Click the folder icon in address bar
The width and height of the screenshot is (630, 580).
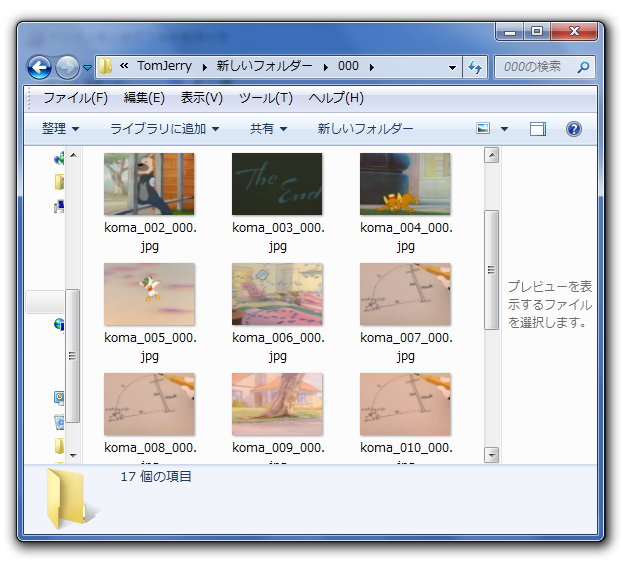click(105, 66)
